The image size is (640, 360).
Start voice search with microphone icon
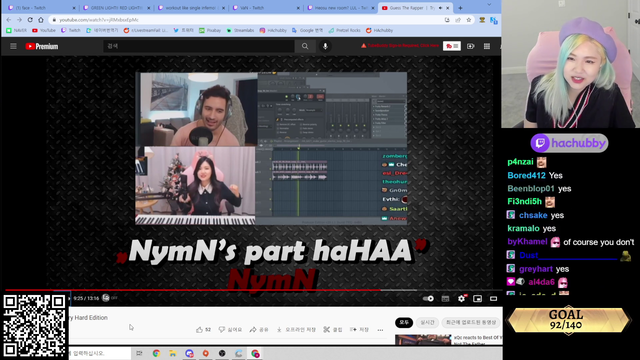[x=325, y=46]
